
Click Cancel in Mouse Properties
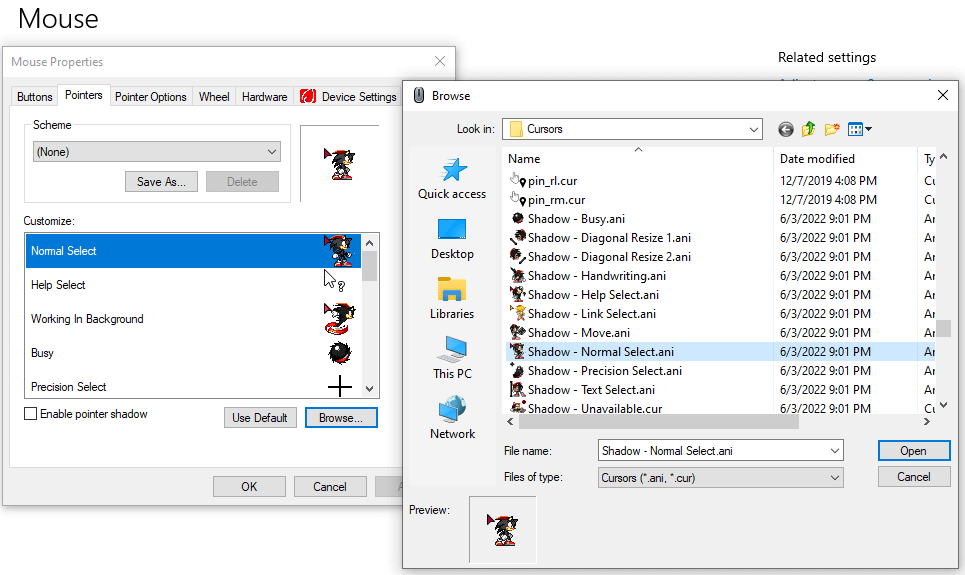(x=330, y=486)
